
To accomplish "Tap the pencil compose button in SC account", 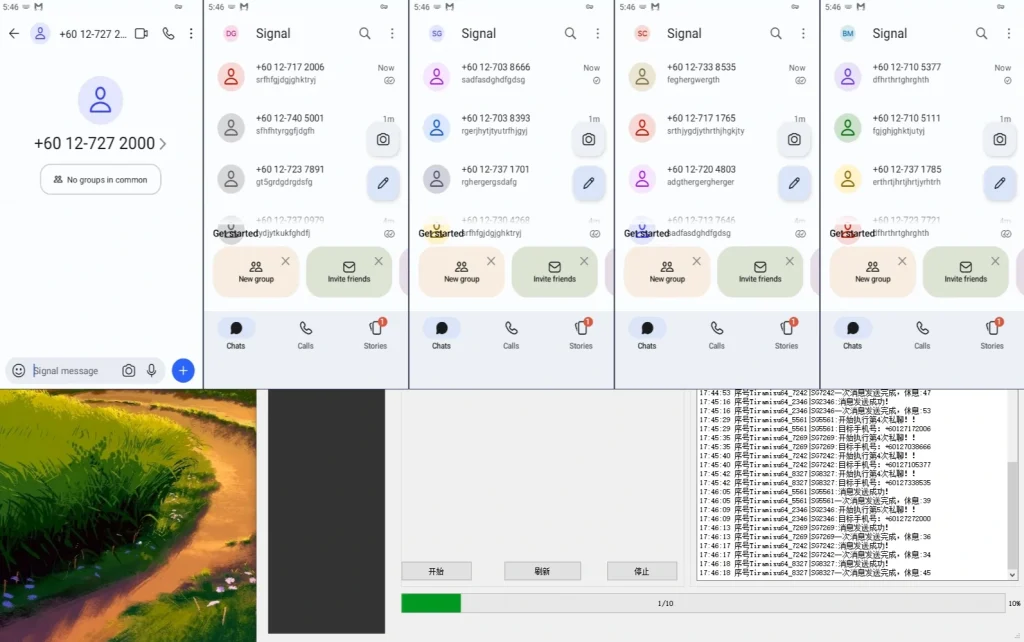I will click(794, 183).
